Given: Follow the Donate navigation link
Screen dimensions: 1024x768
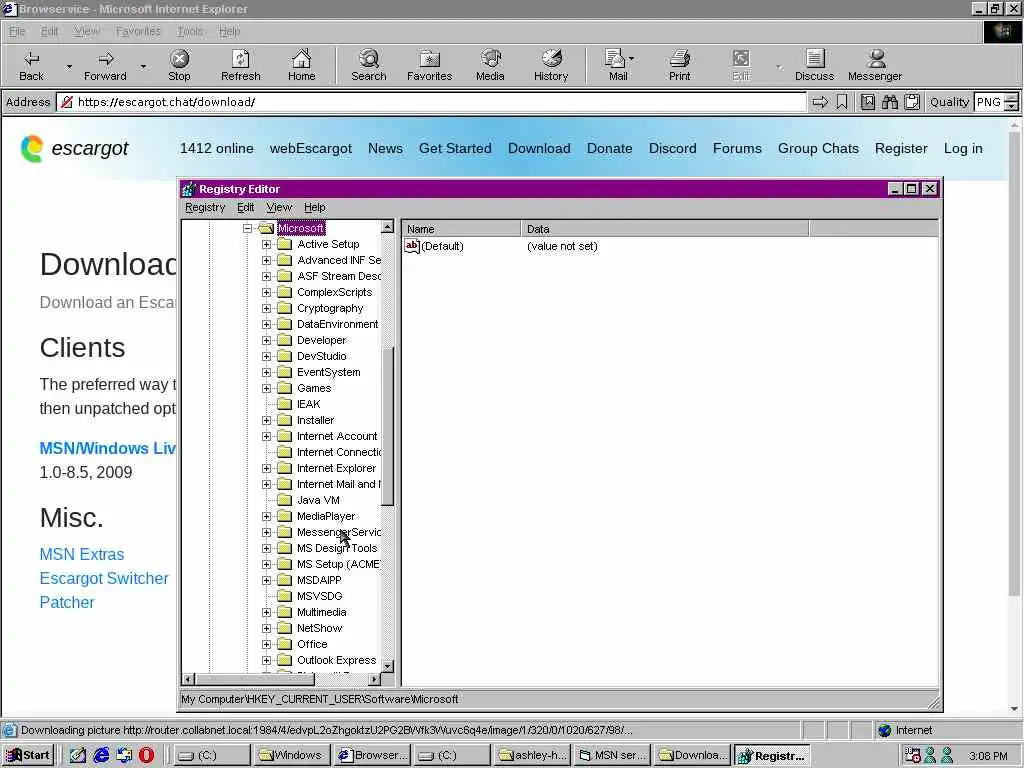Looking at the screenshot, I should (x=609, y=148).
